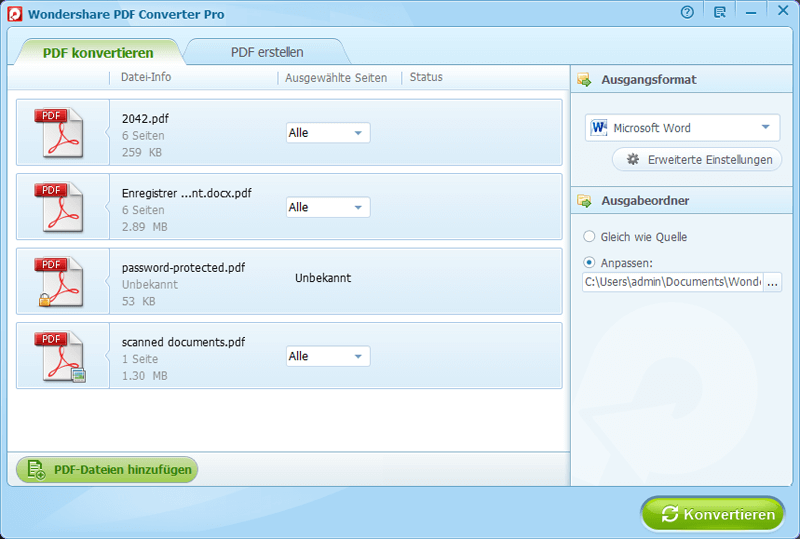The height and width of the screenshot is (539, 800).
Task: Open the Alle dropdown for Enregistrer ...nt.docx.pdf
Action: click(x=328, y=207)
